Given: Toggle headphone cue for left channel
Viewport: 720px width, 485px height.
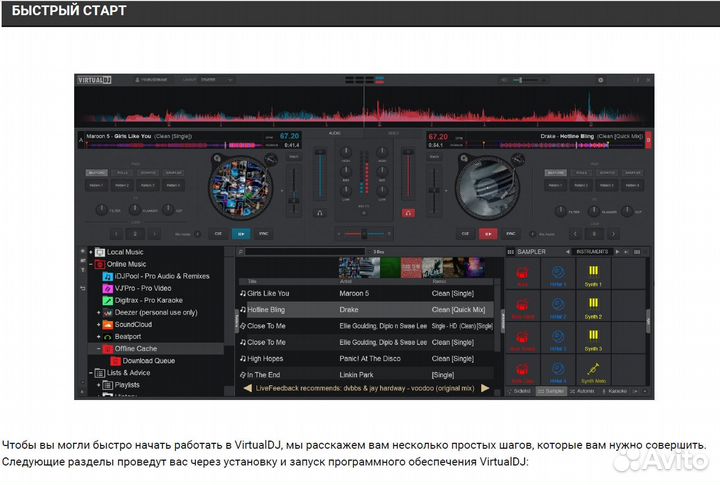Looking at the screenshot, I should (x=320, y=213).
